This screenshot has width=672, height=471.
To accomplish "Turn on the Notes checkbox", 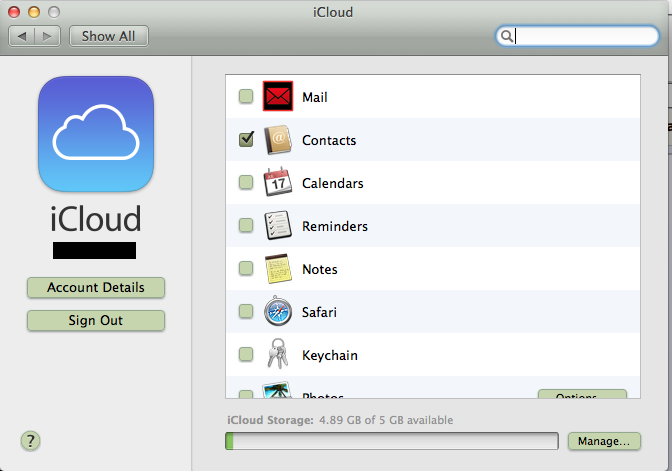I will (x=246, y=268).
